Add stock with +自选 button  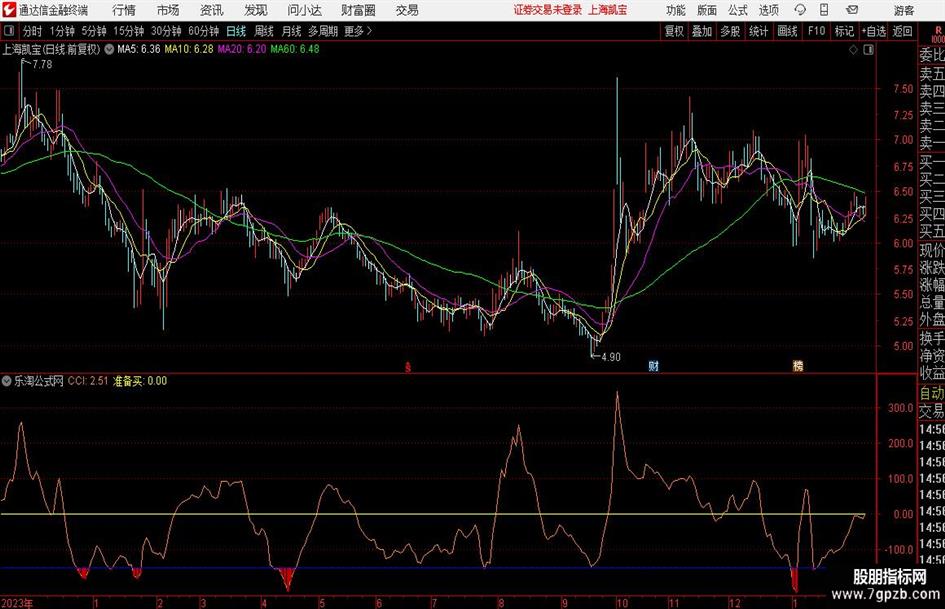coord(873,31)
